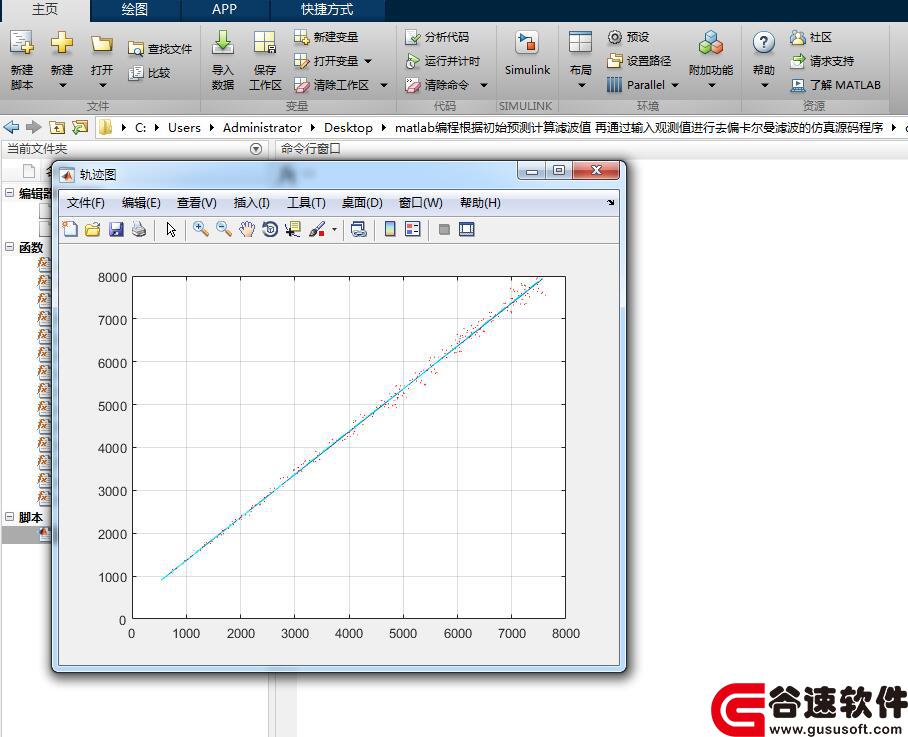Screen dimensions: 908x737
Task: Click the Find Files (查找文件) button
Action: [160, 49]
